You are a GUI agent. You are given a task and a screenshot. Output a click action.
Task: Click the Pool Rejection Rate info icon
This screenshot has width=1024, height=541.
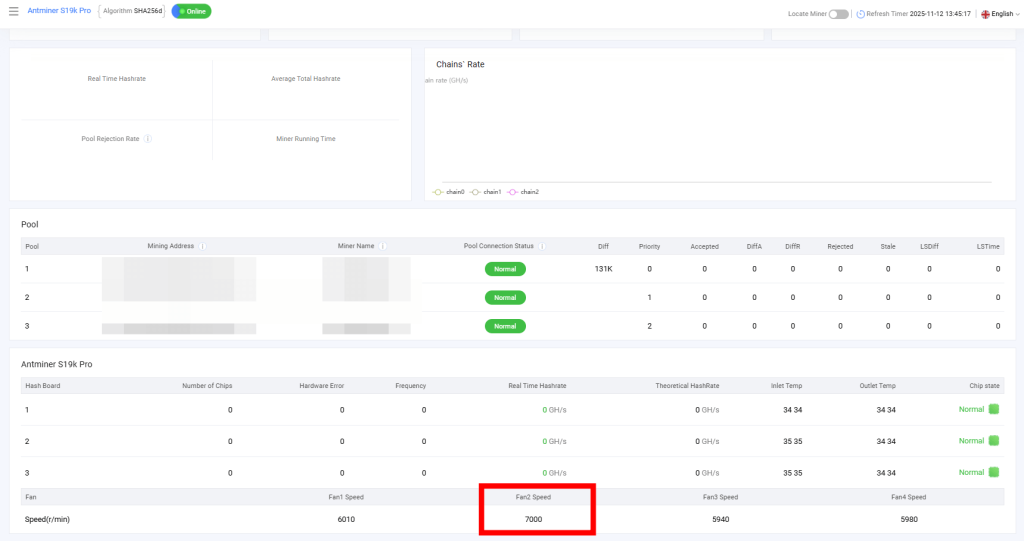148,139
